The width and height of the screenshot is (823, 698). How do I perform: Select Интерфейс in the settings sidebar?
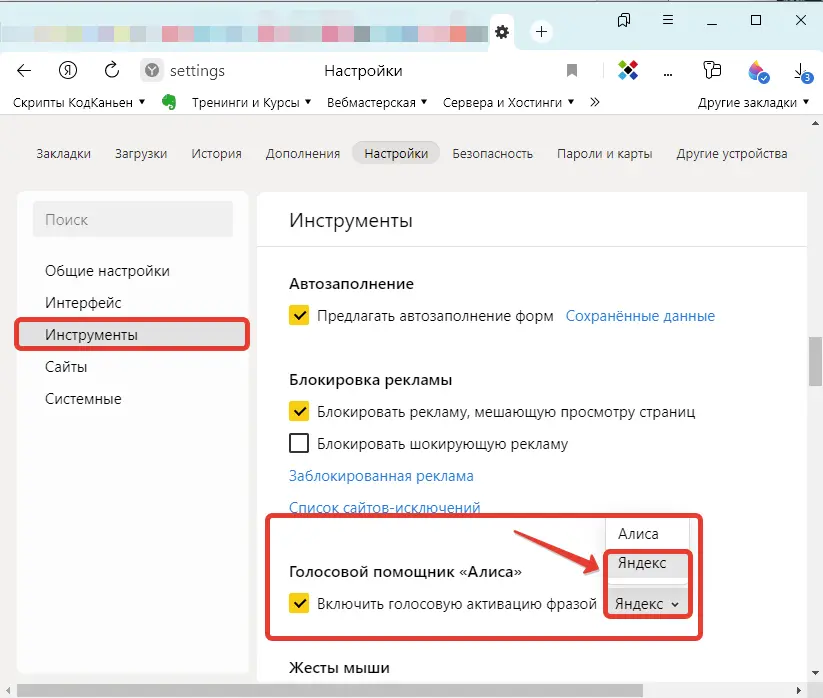tap(83, 302)
